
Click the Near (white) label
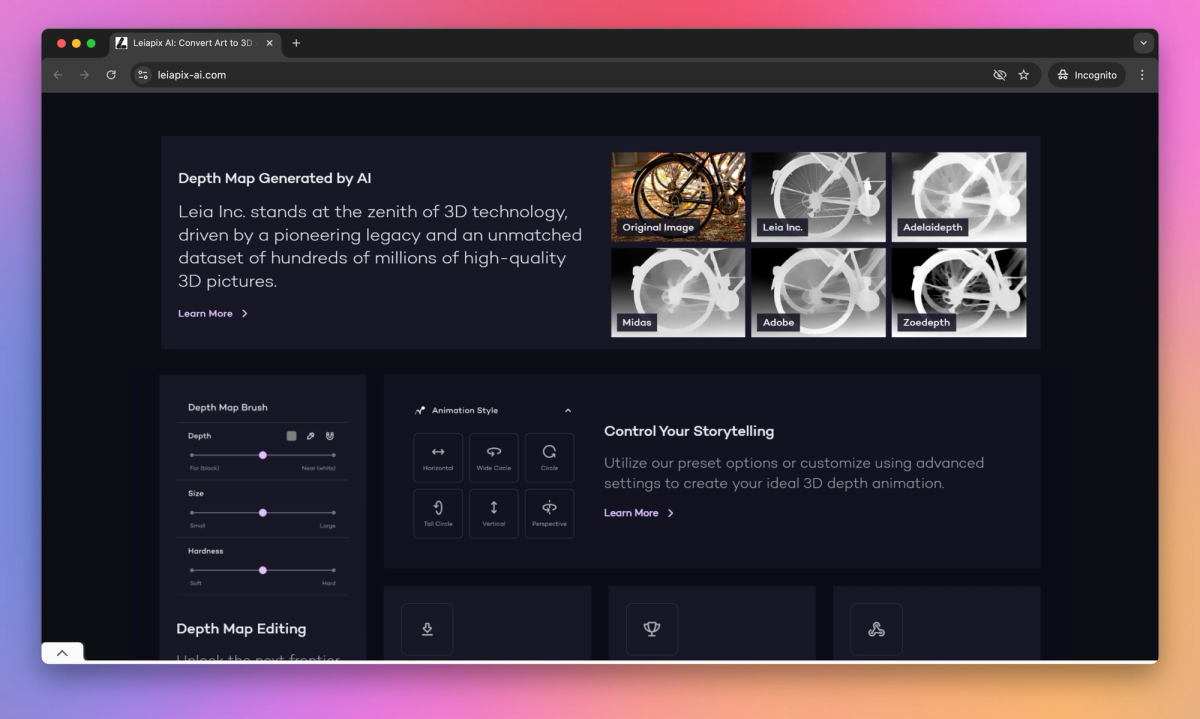[x=319, y=468]
